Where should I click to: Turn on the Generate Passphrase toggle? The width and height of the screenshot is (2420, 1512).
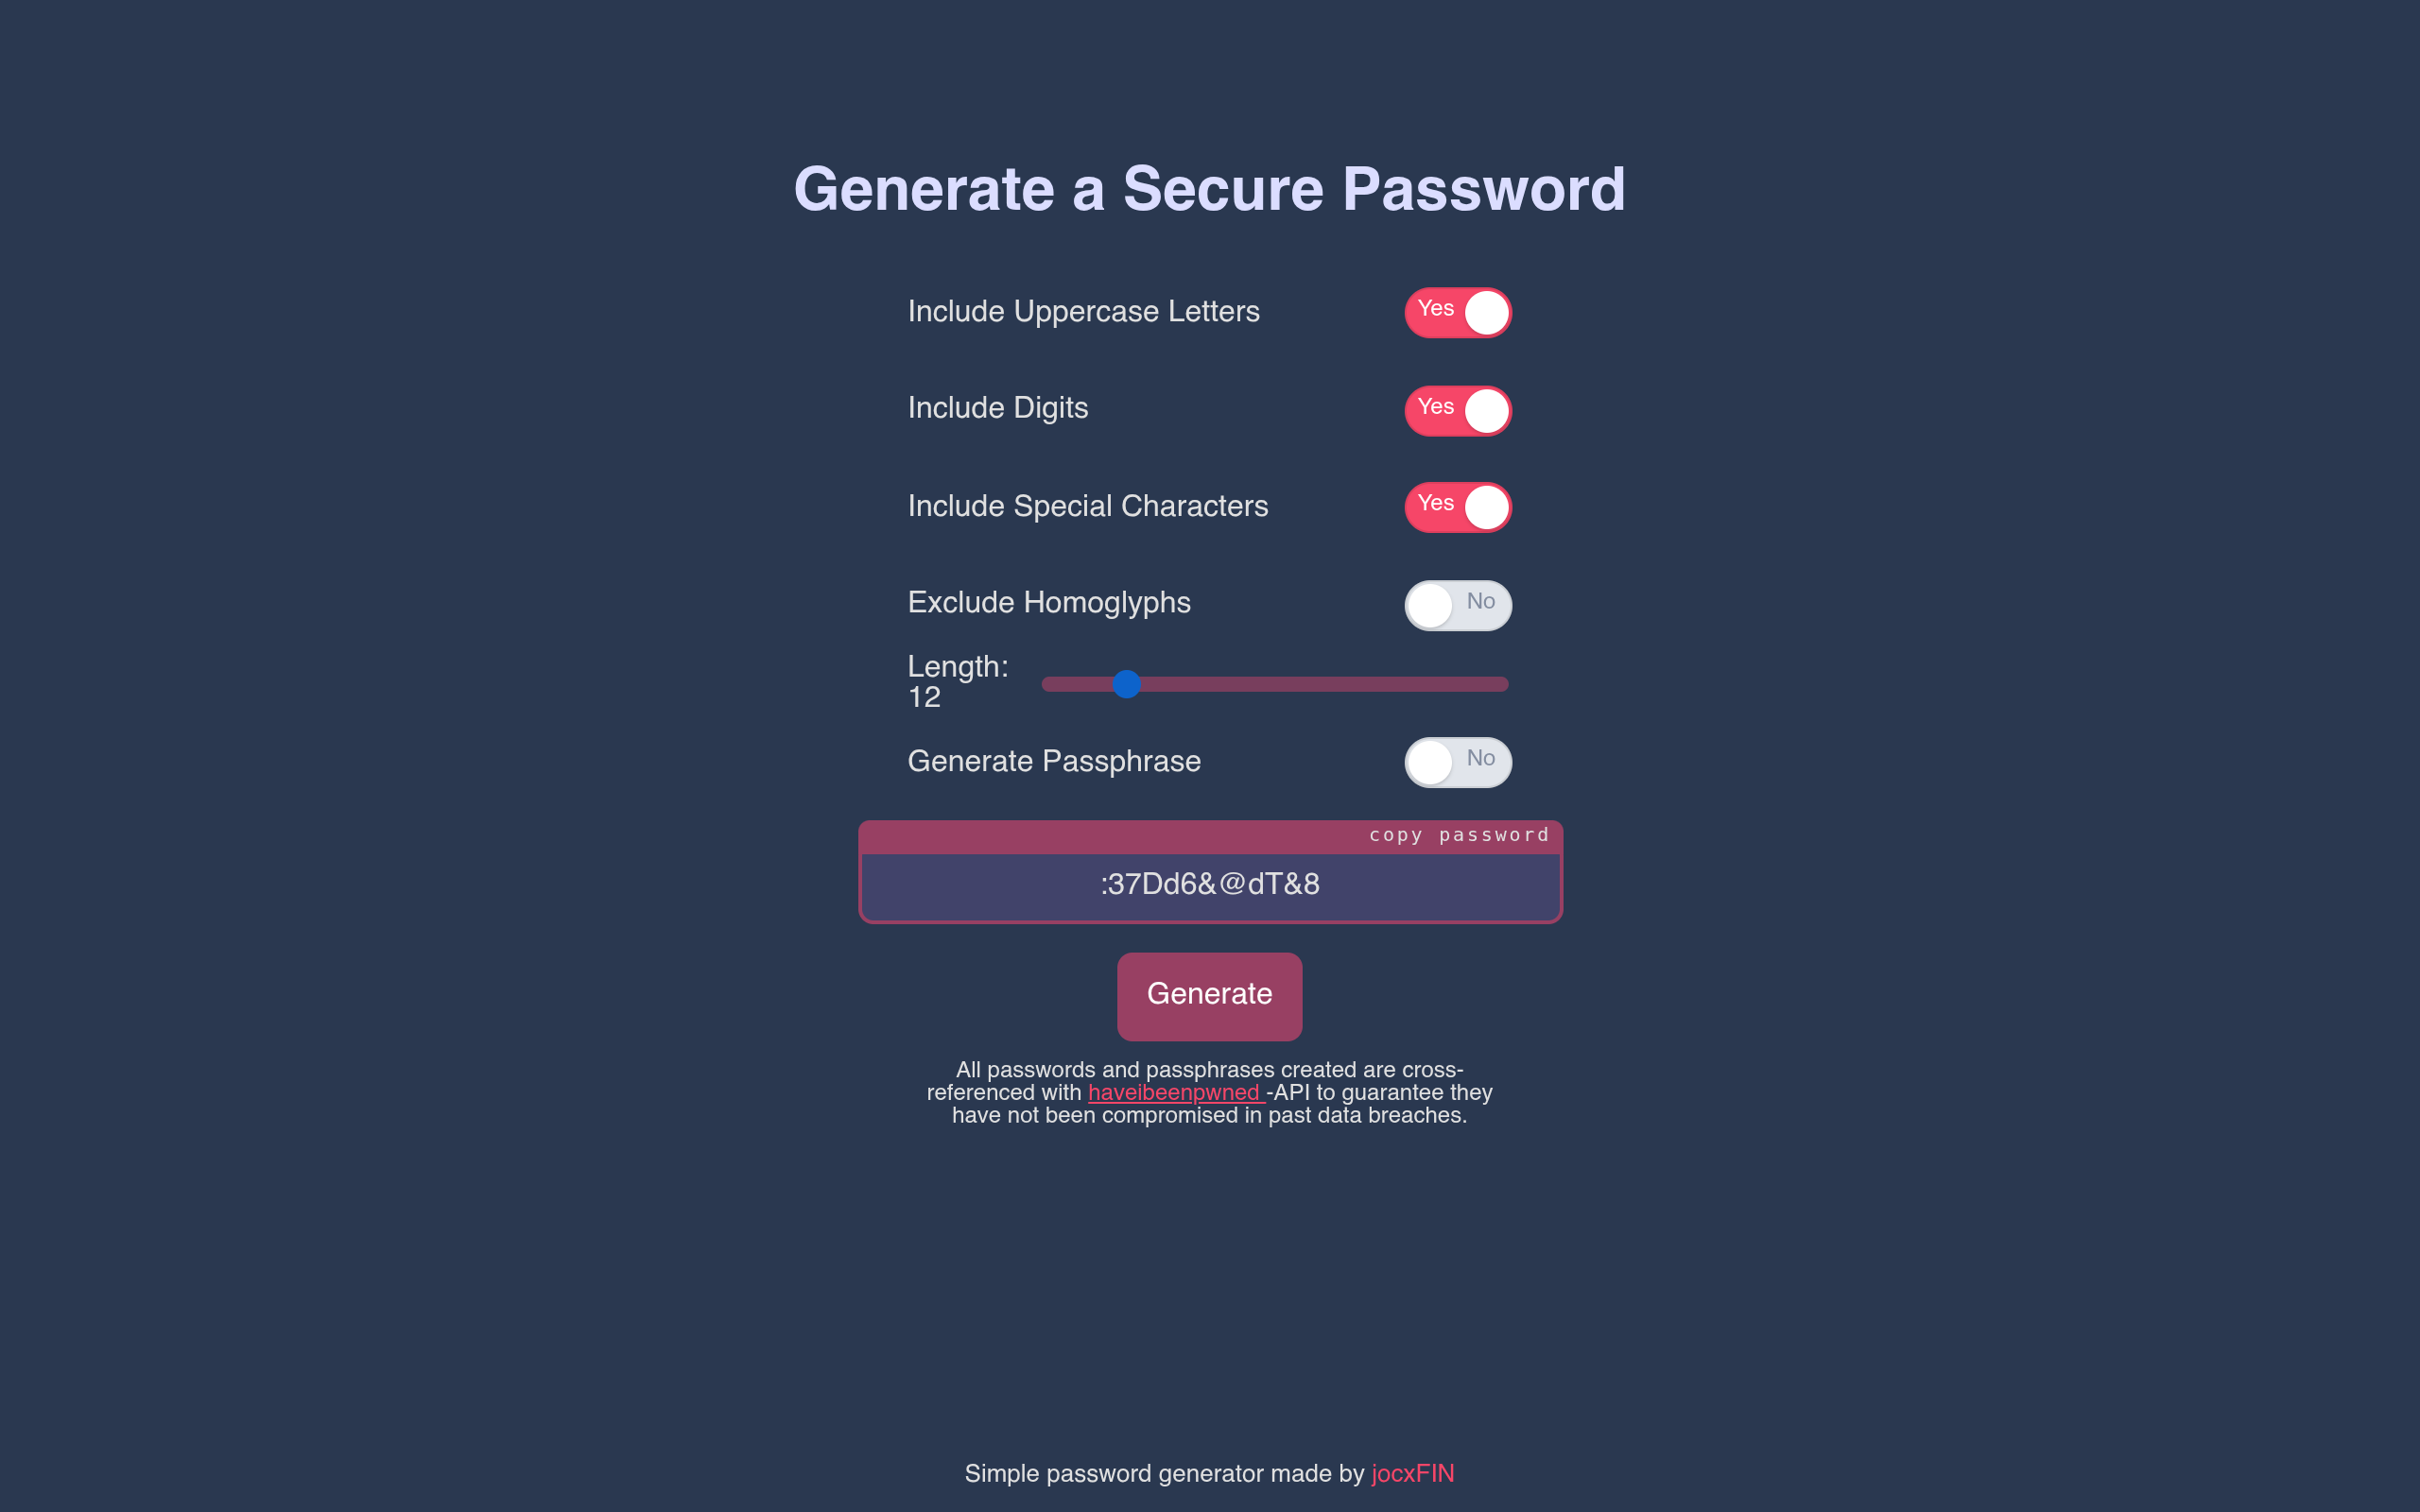click(x=1458, y=762)
